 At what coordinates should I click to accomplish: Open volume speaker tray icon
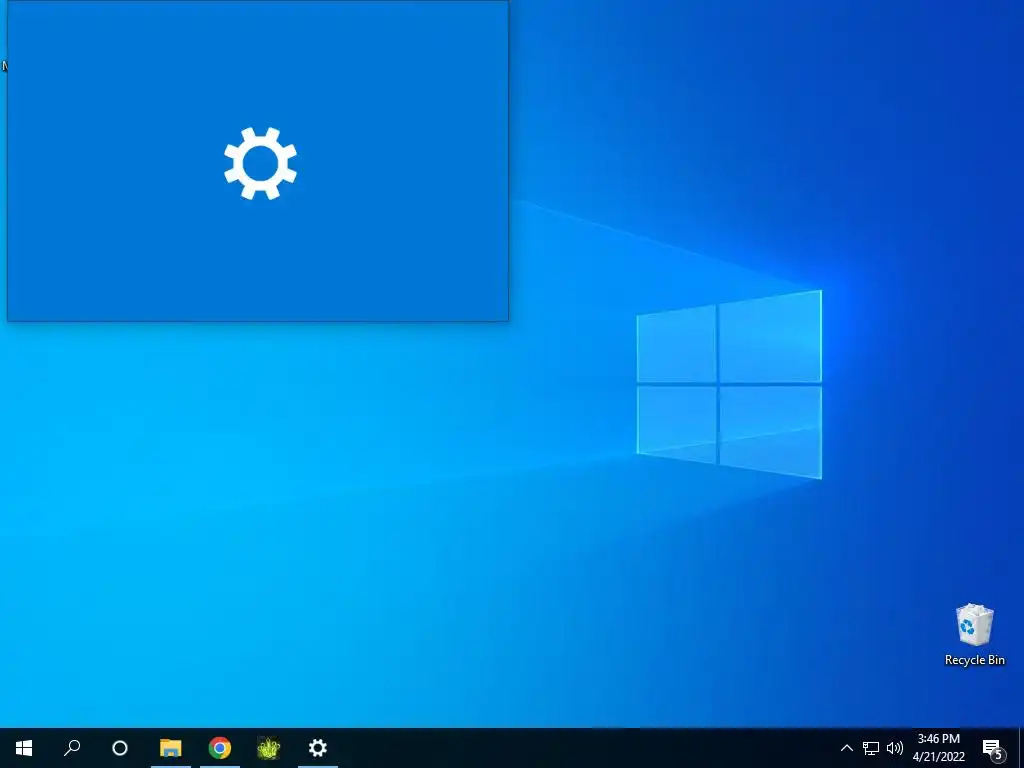[x=895, y=748]
